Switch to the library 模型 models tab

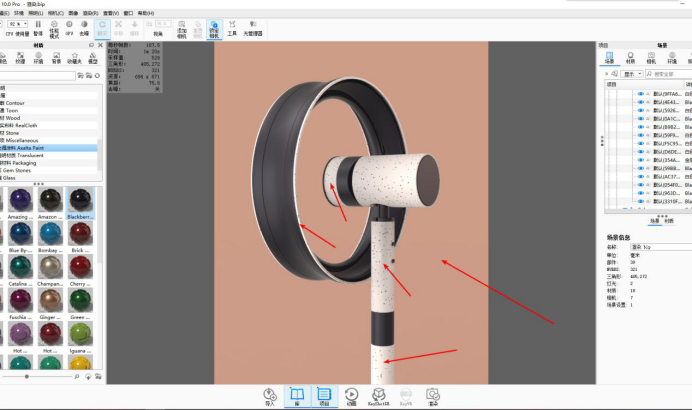click(x=93, y=58)
